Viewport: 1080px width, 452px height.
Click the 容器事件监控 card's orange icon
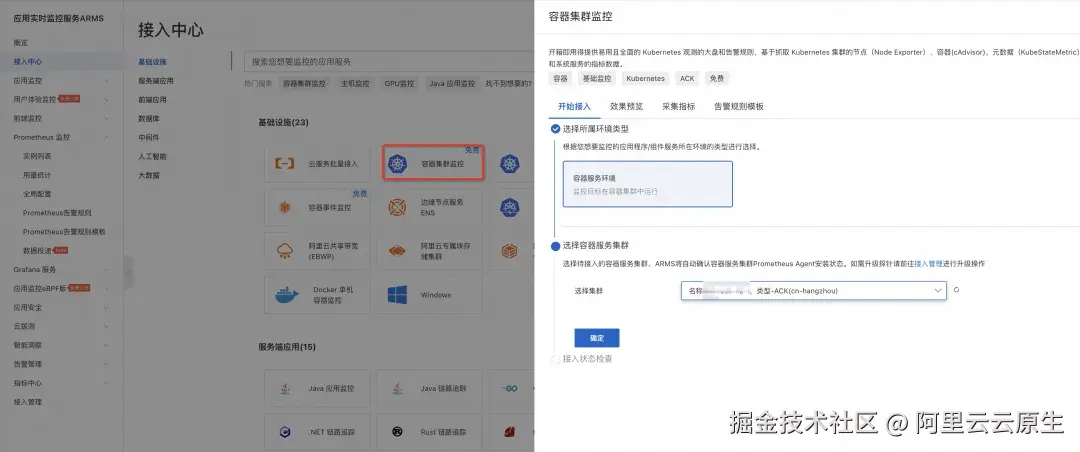pyautogui.click(x=284, y=207)
